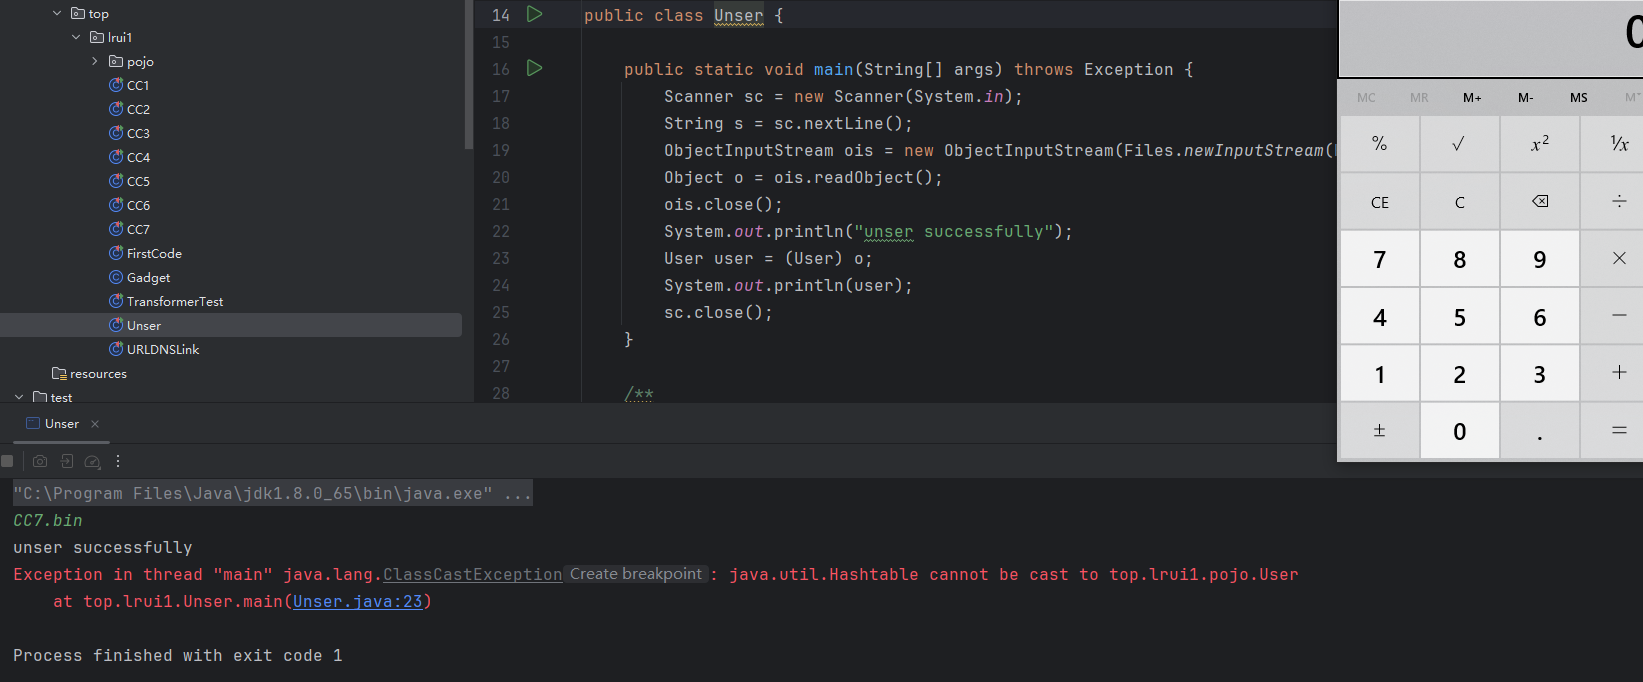Select CC2 class in project tree
Viewport: 1643px width, 682px height.
[x=129, y=109]
